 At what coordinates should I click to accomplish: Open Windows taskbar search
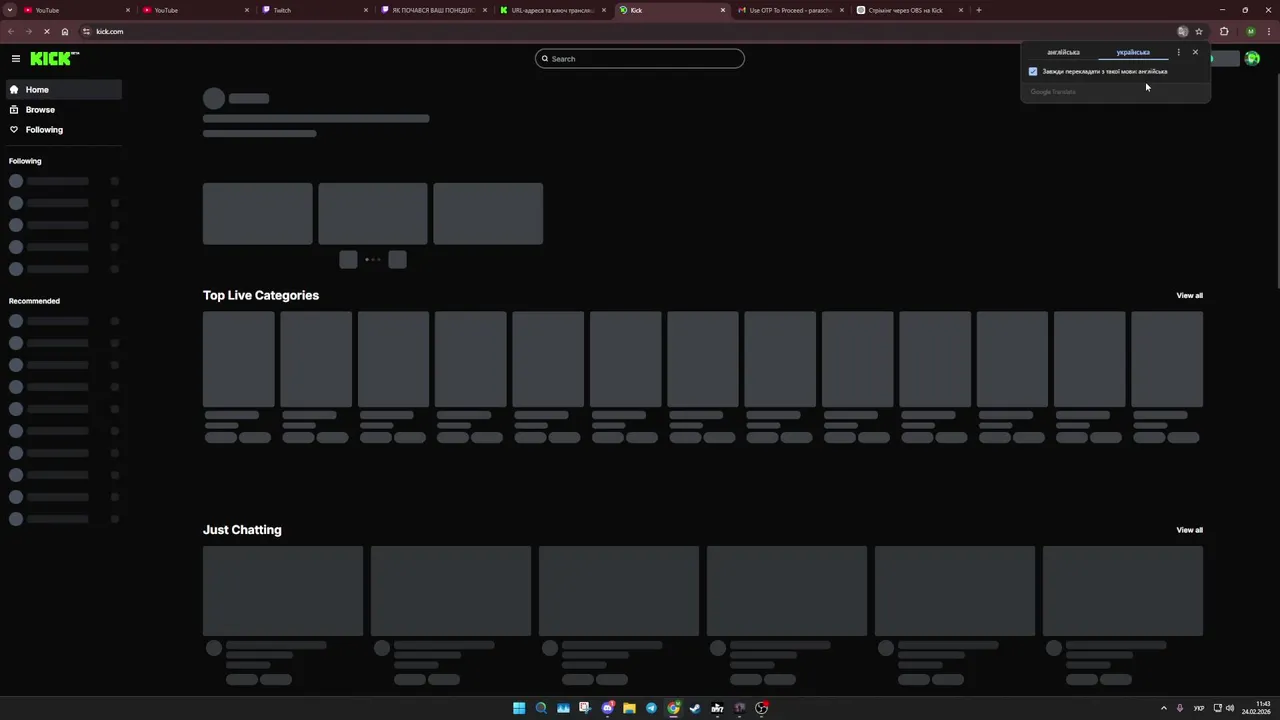pyautogui.click(x=541, y=708)
